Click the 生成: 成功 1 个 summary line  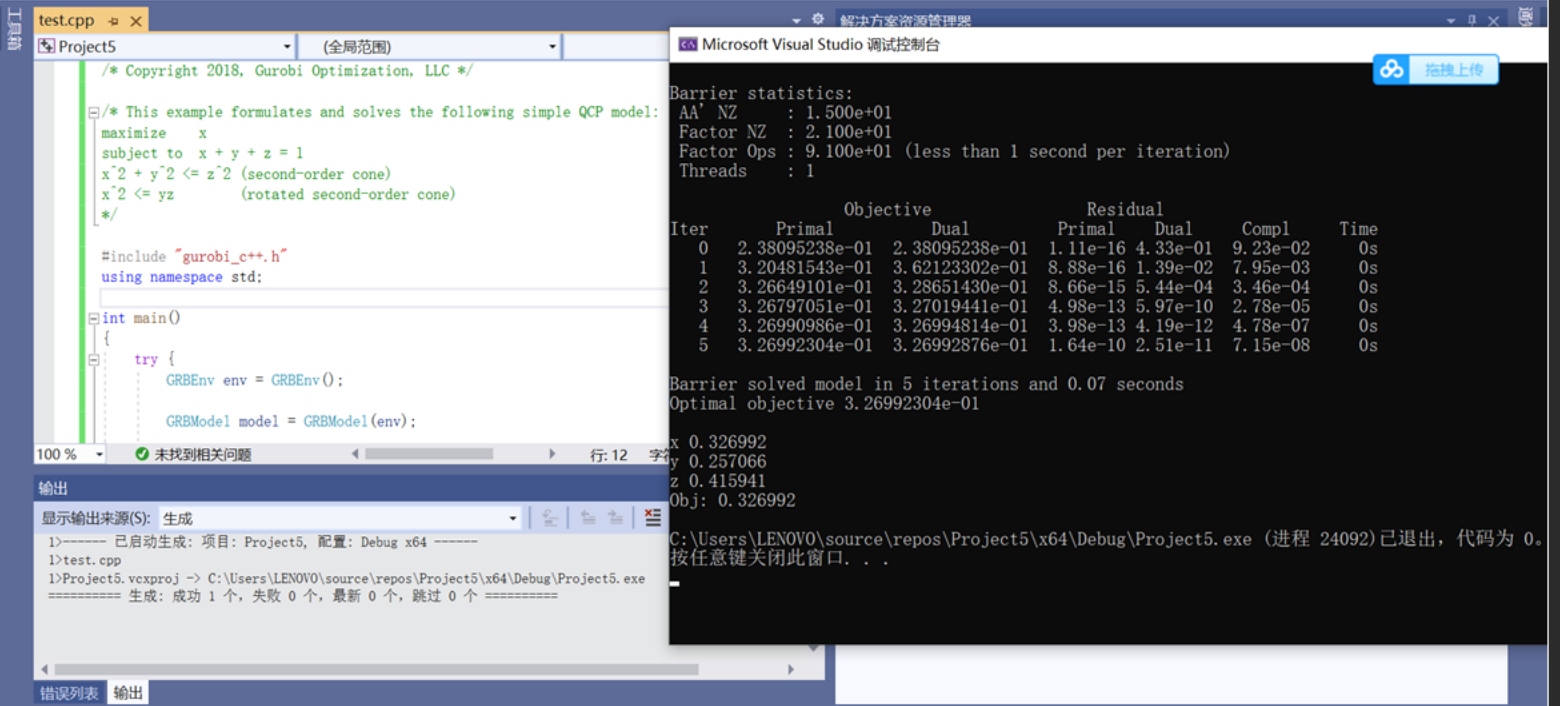point(303,595)
